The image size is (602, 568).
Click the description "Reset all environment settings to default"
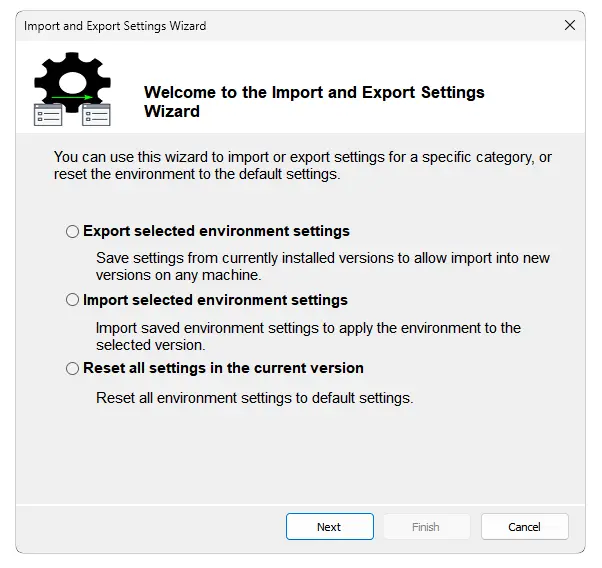[254, 397]
